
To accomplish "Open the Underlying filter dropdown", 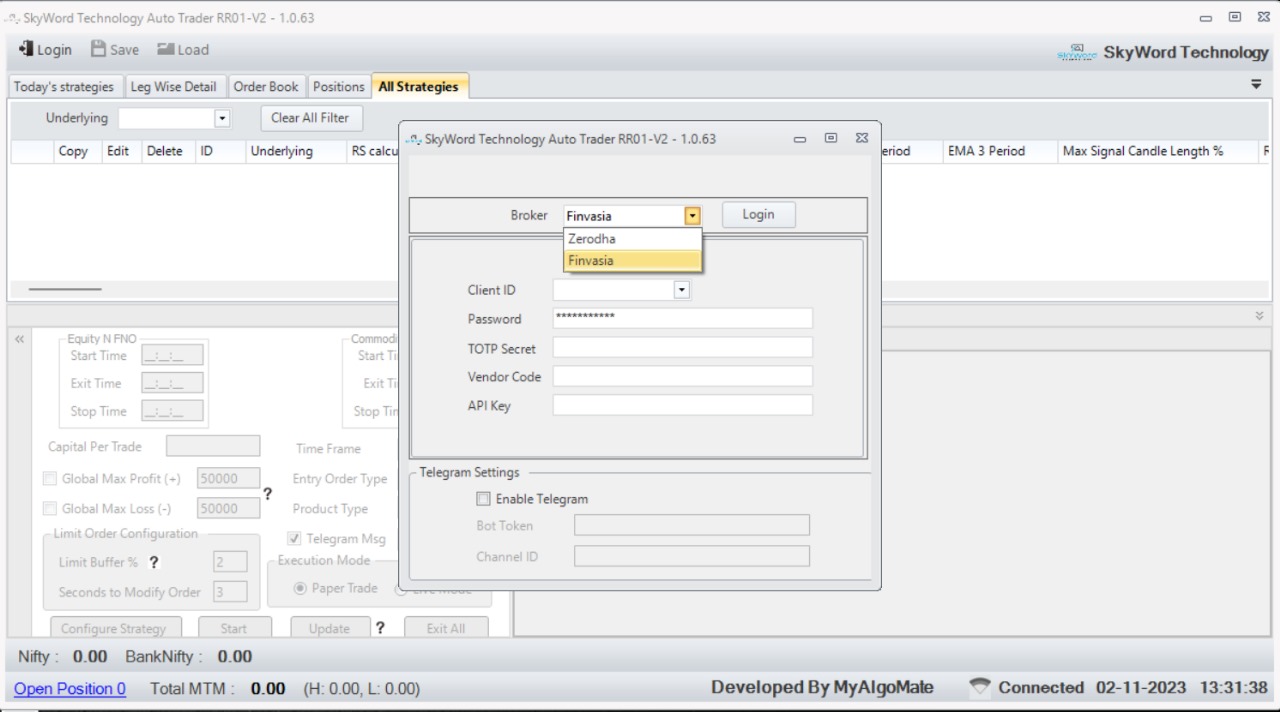I will point(222,118).
